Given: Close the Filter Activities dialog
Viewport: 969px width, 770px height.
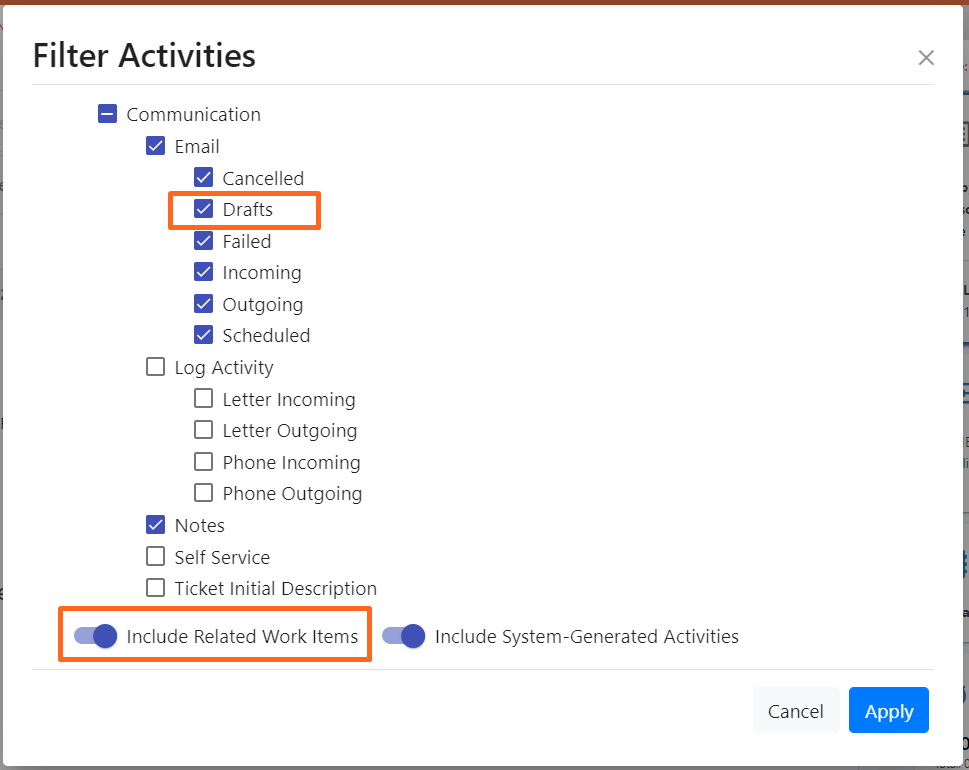Looking at the screenshot, I should coord(926,58).
